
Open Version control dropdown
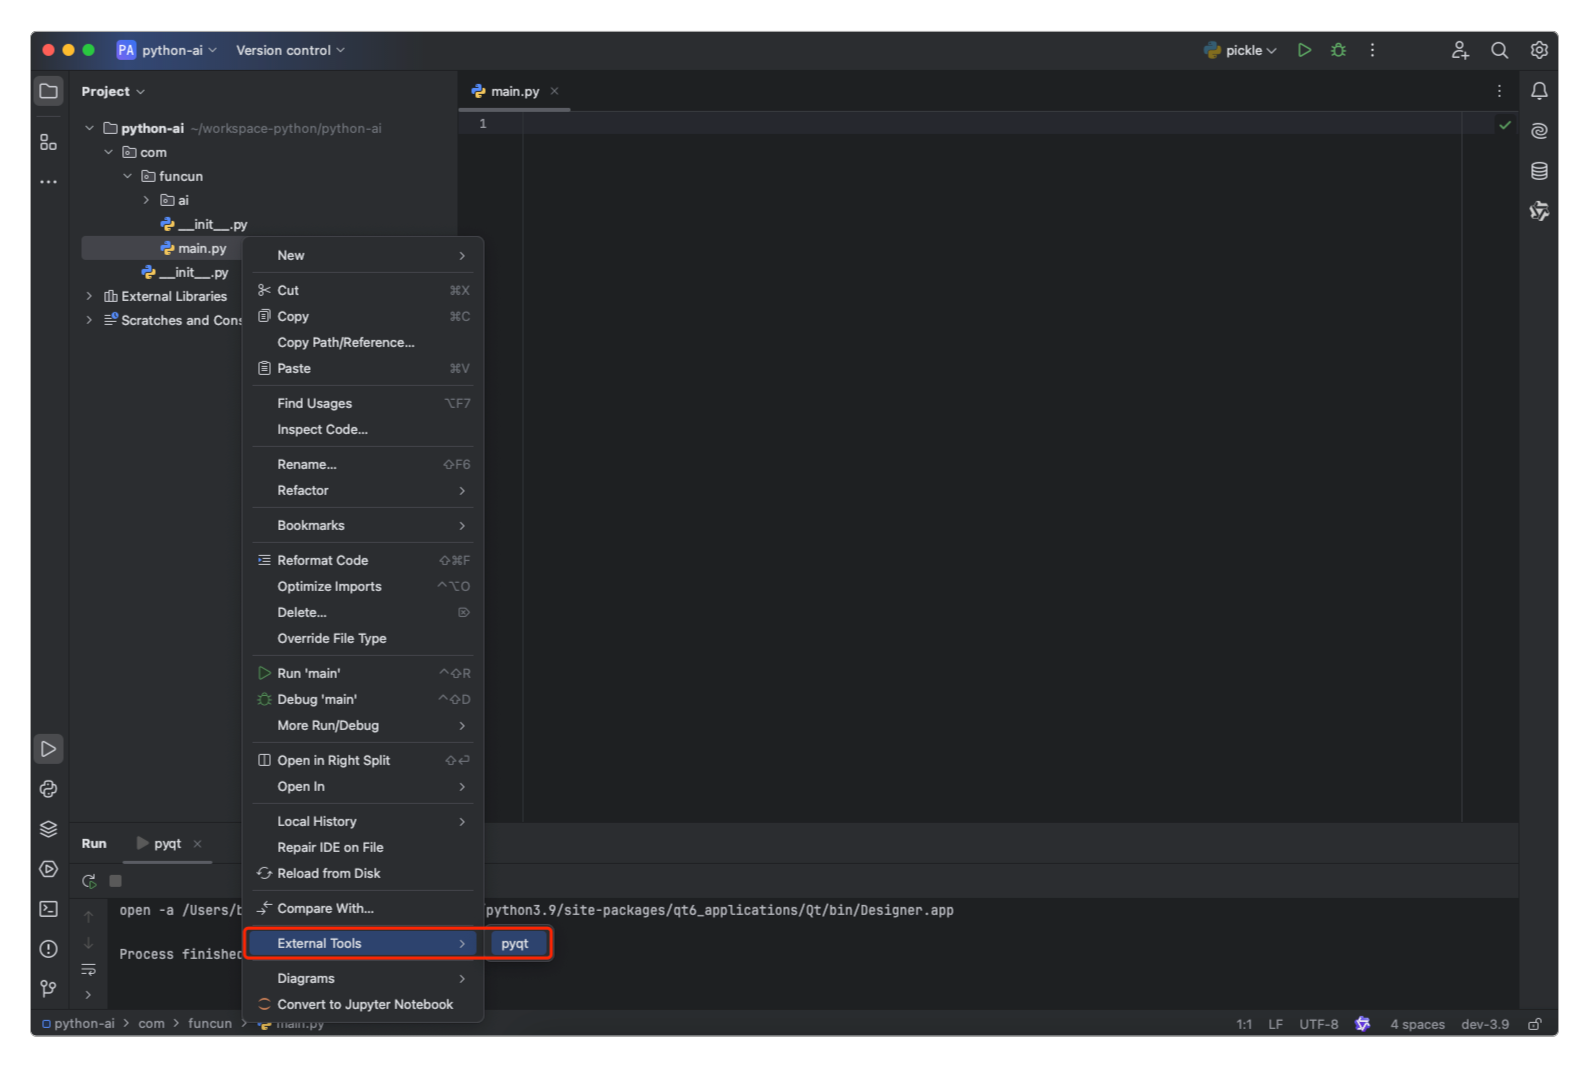tap(290, 50)
